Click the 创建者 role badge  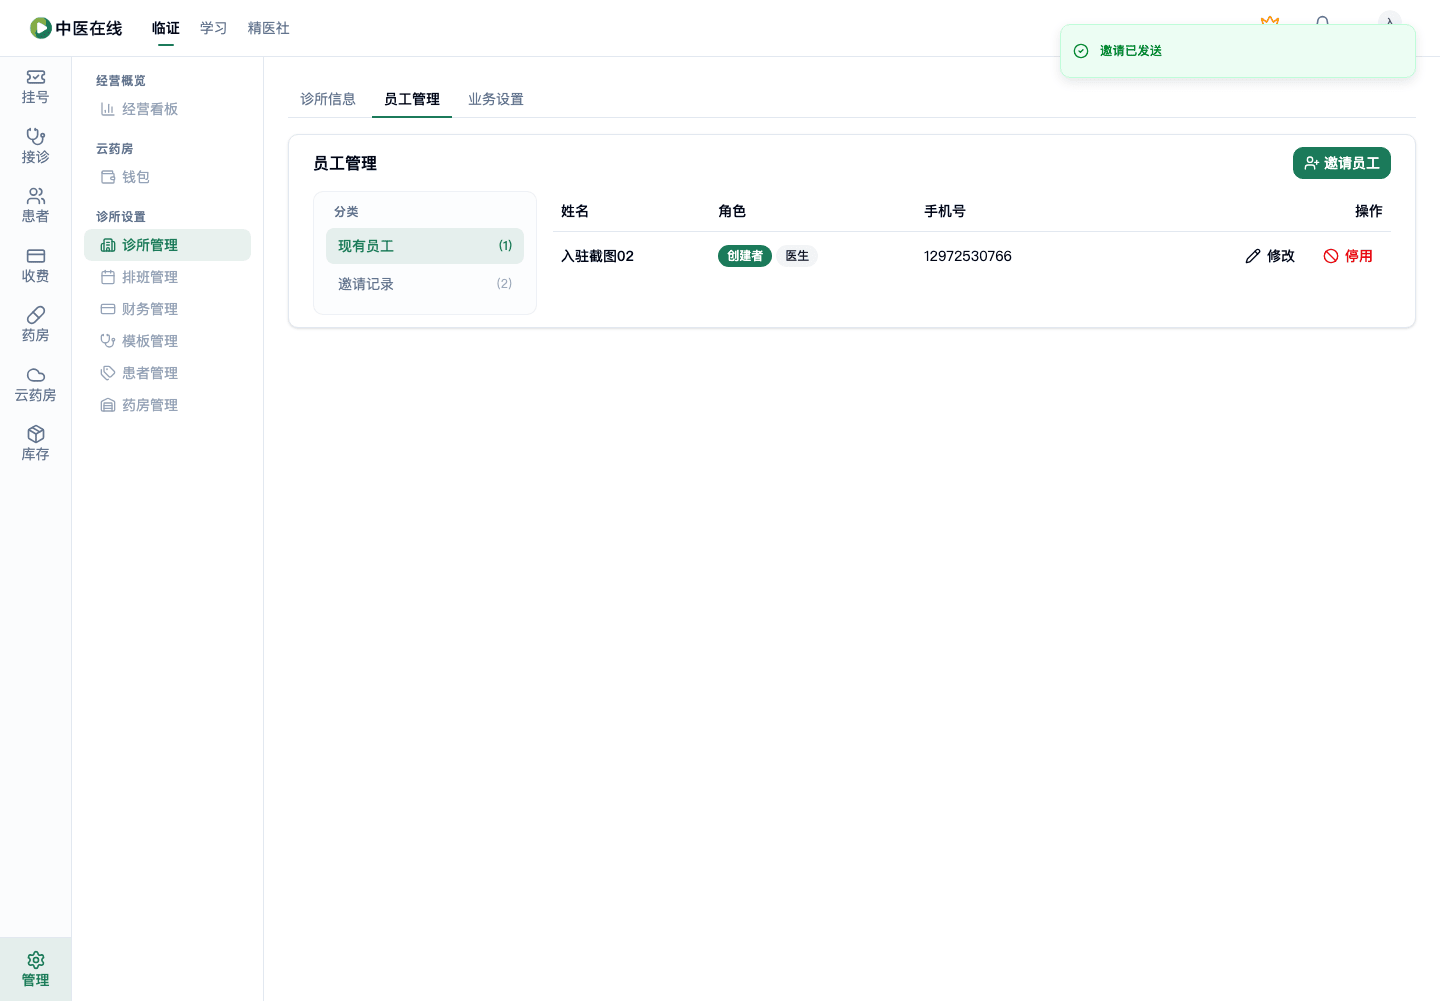745,256
